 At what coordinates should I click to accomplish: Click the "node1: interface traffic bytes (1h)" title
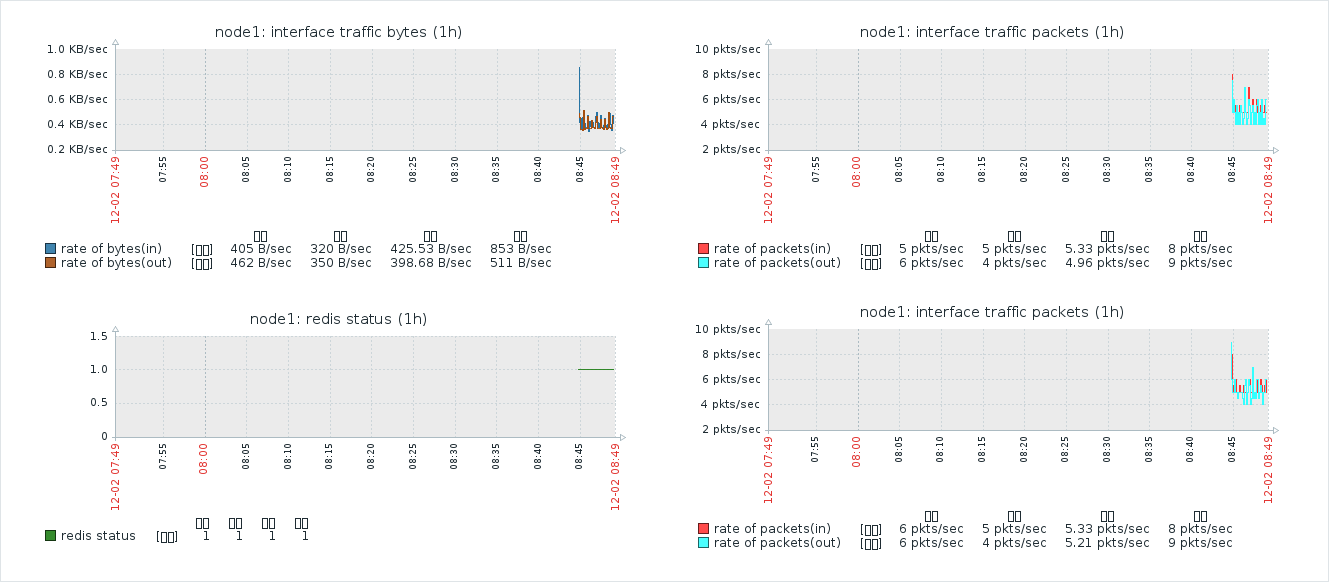coord(338,32)
